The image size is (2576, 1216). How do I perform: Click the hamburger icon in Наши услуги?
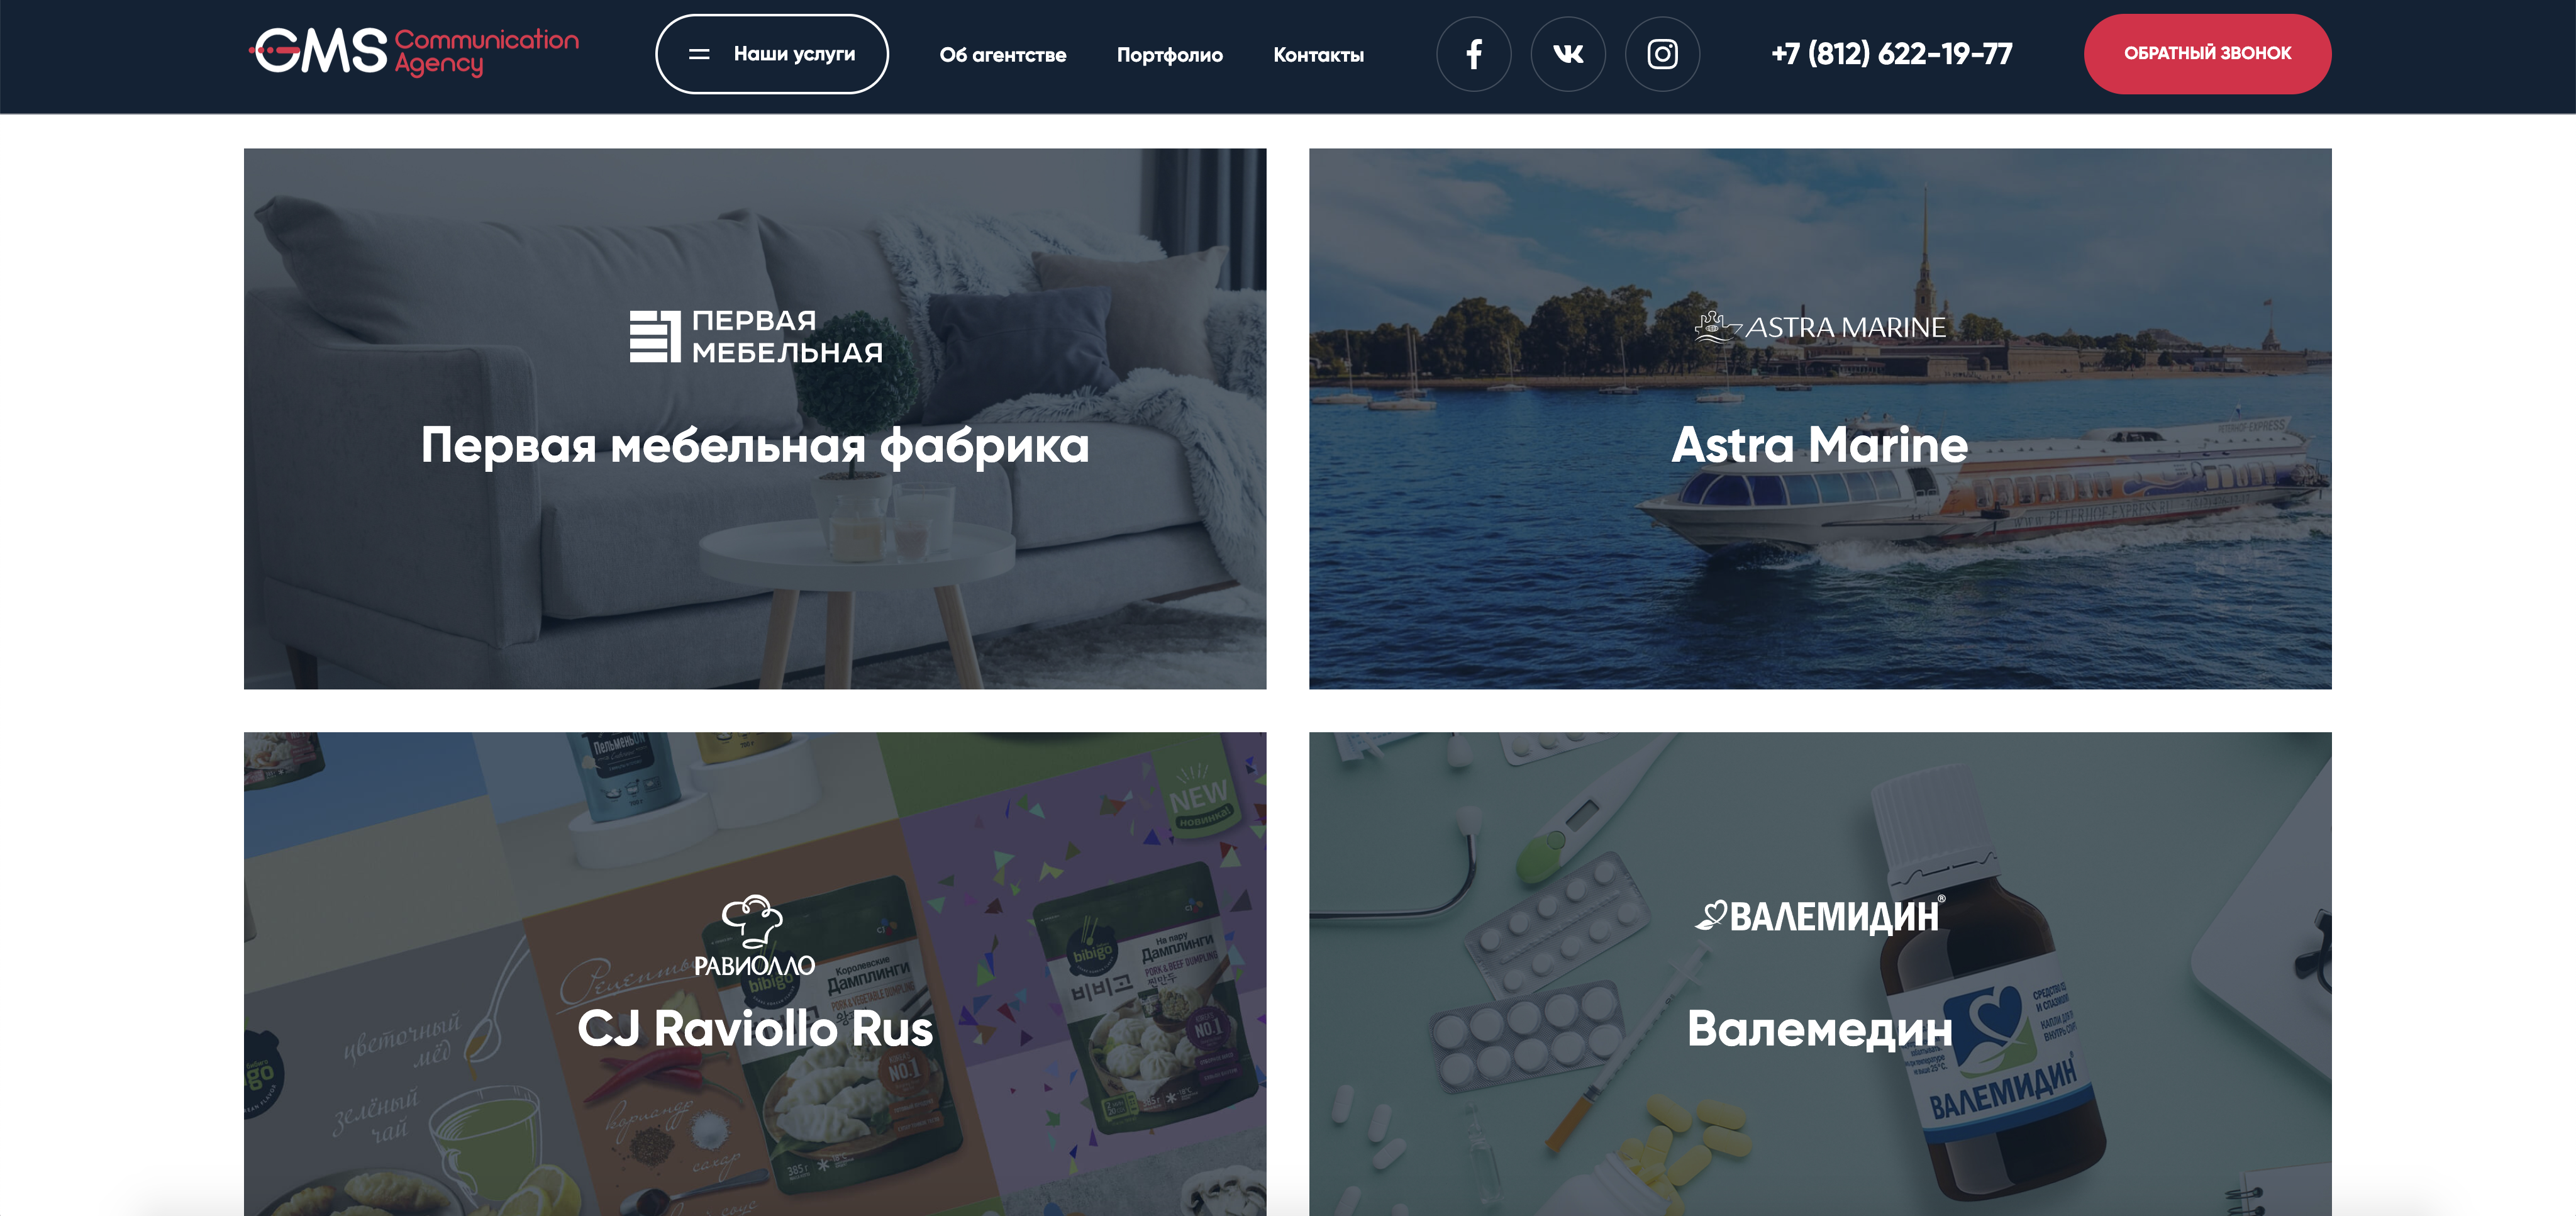(x=699, y=54)
